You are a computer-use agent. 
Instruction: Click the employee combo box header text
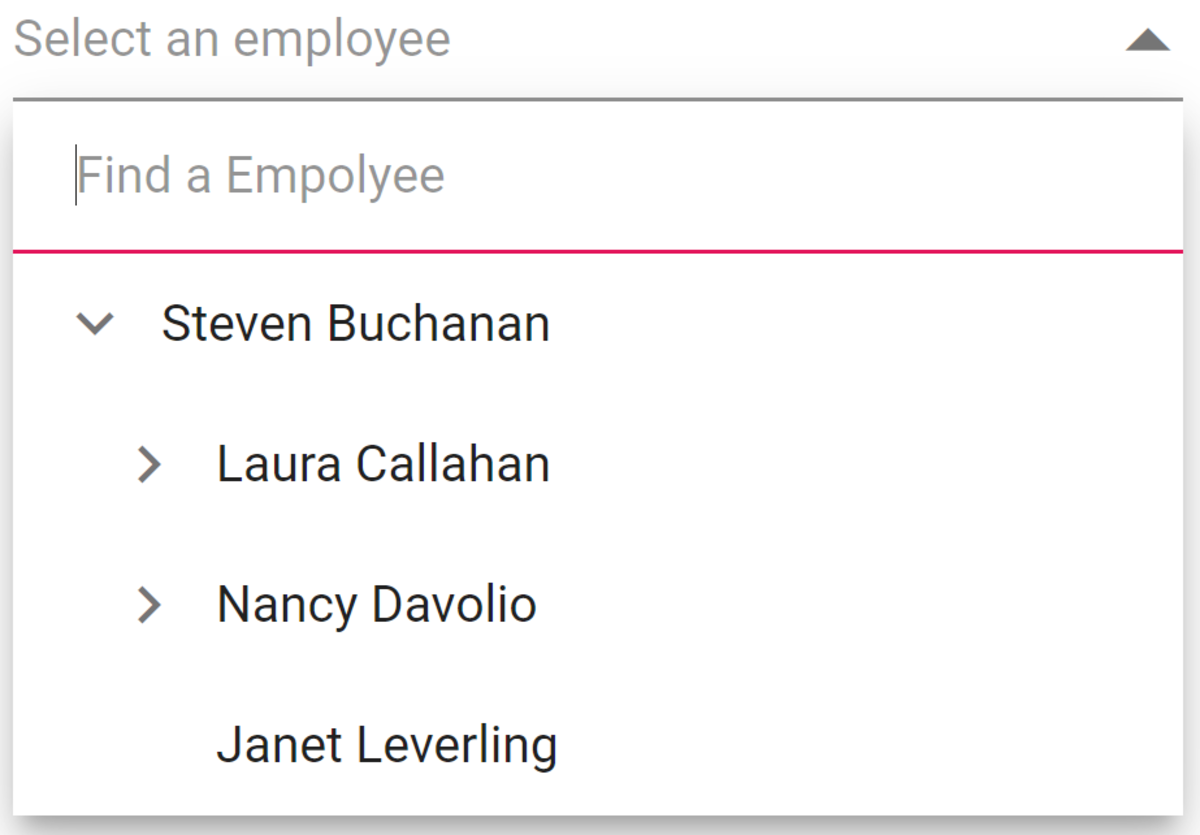click(x=232, y=40)
